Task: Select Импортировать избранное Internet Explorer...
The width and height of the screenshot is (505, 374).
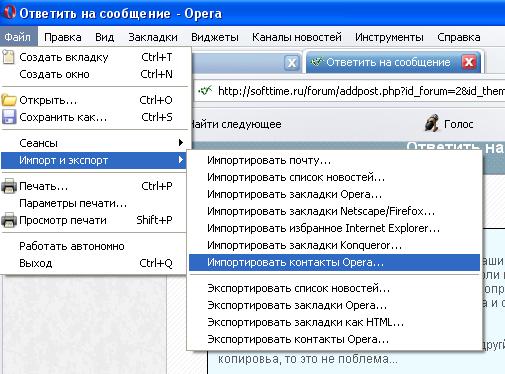Action: [334, 228]
